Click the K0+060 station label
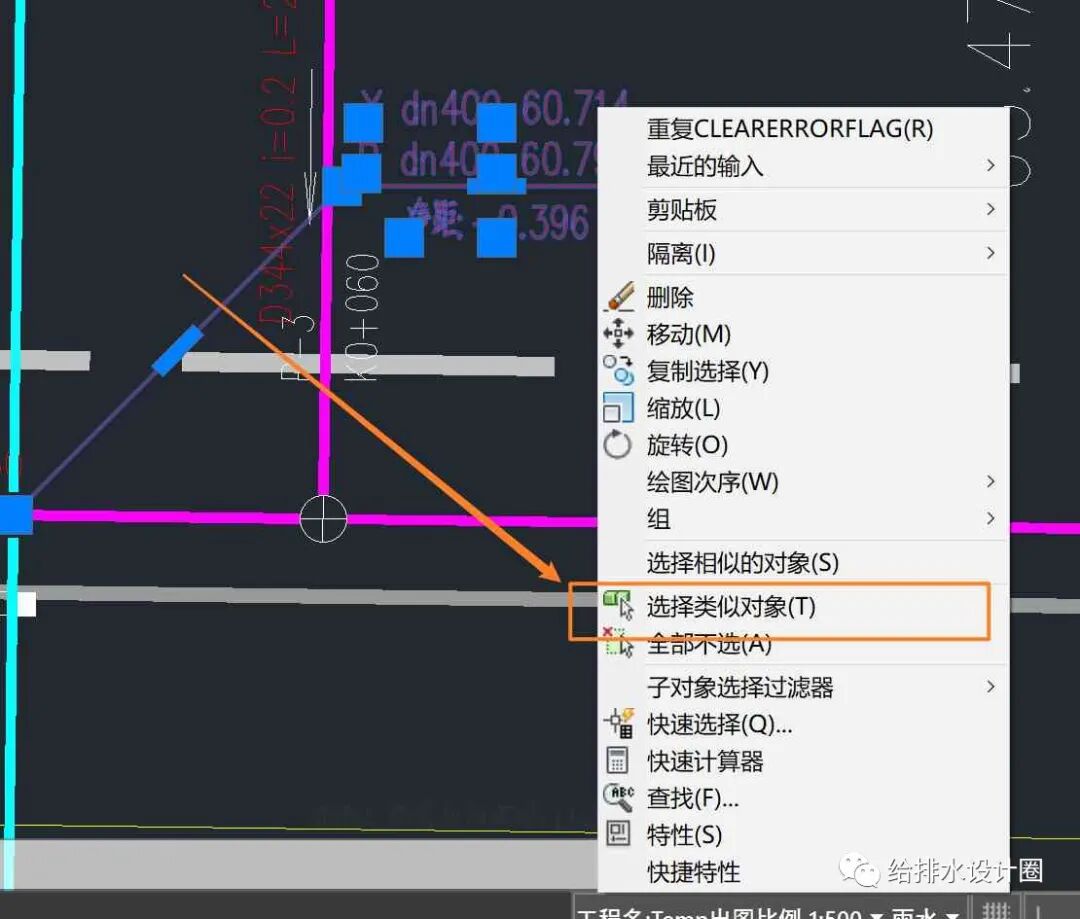Viewport: 1080px width, 919px height. click(362, 318)
